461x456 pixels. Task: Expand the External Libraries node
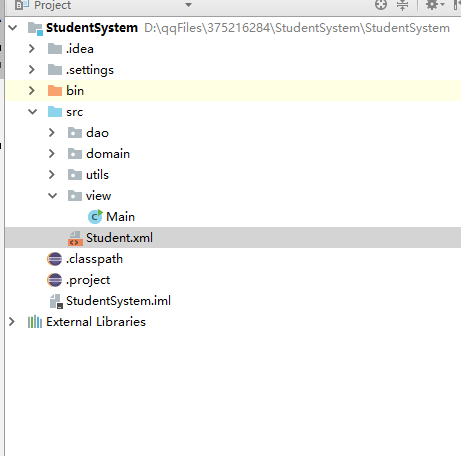pyautogui.click(x=12, y=322)
